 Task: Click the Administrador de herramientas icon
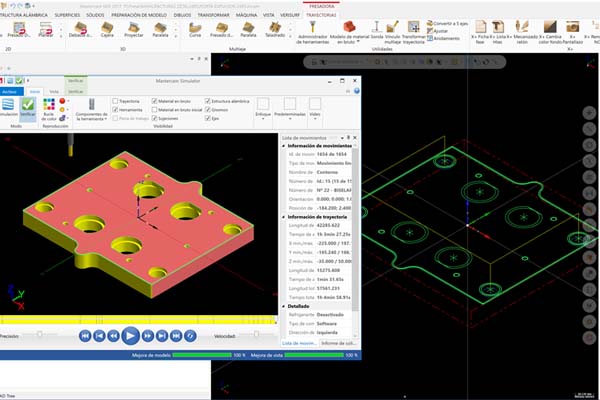pos(313,30)
